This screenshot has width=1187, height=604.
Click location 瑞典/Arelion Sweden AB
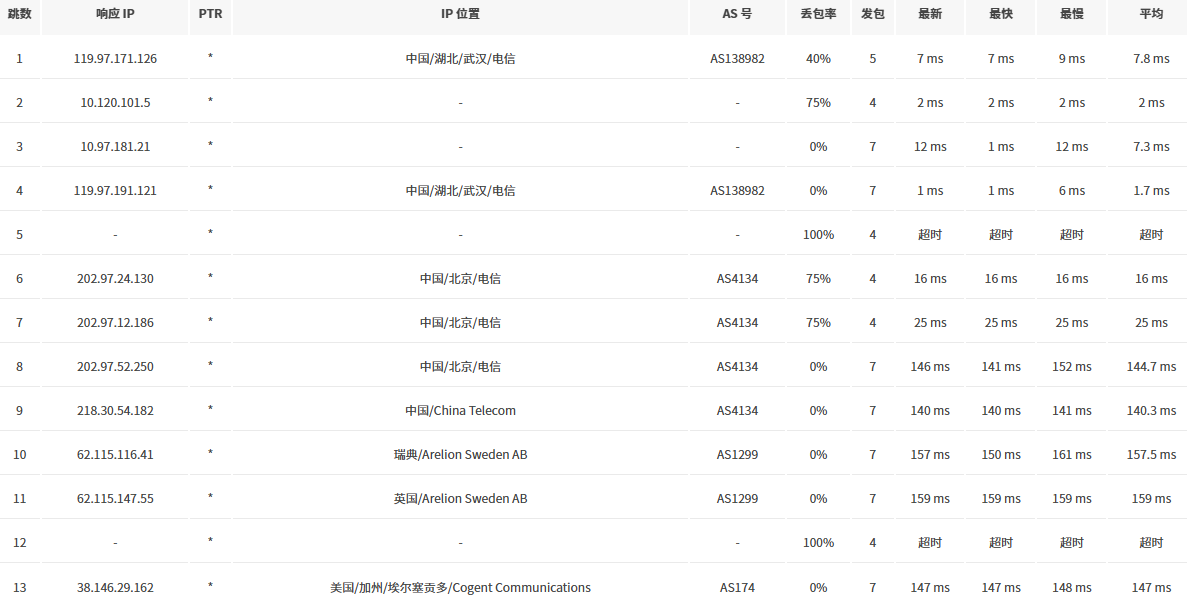(460, 454)
